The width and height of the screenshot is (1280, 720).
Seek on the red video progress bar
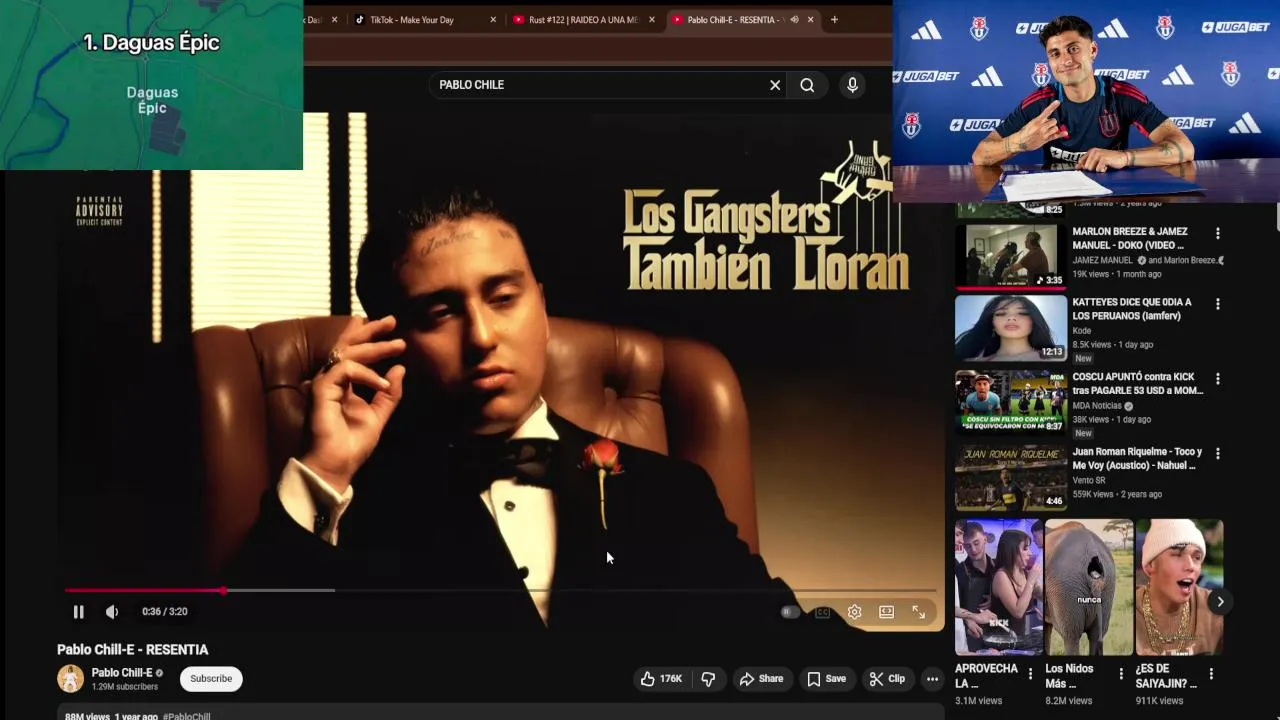click(x=500, y=590)
